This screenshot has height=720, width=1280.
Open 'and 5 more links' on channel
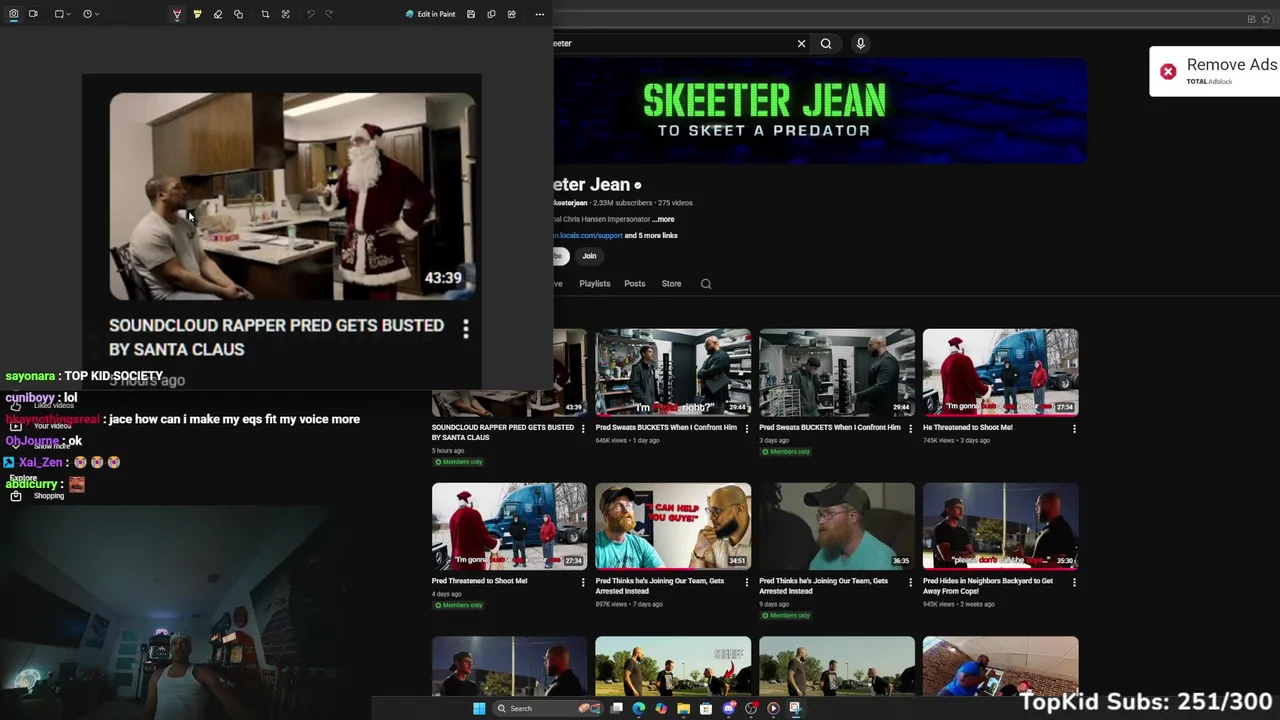(651, 235)
